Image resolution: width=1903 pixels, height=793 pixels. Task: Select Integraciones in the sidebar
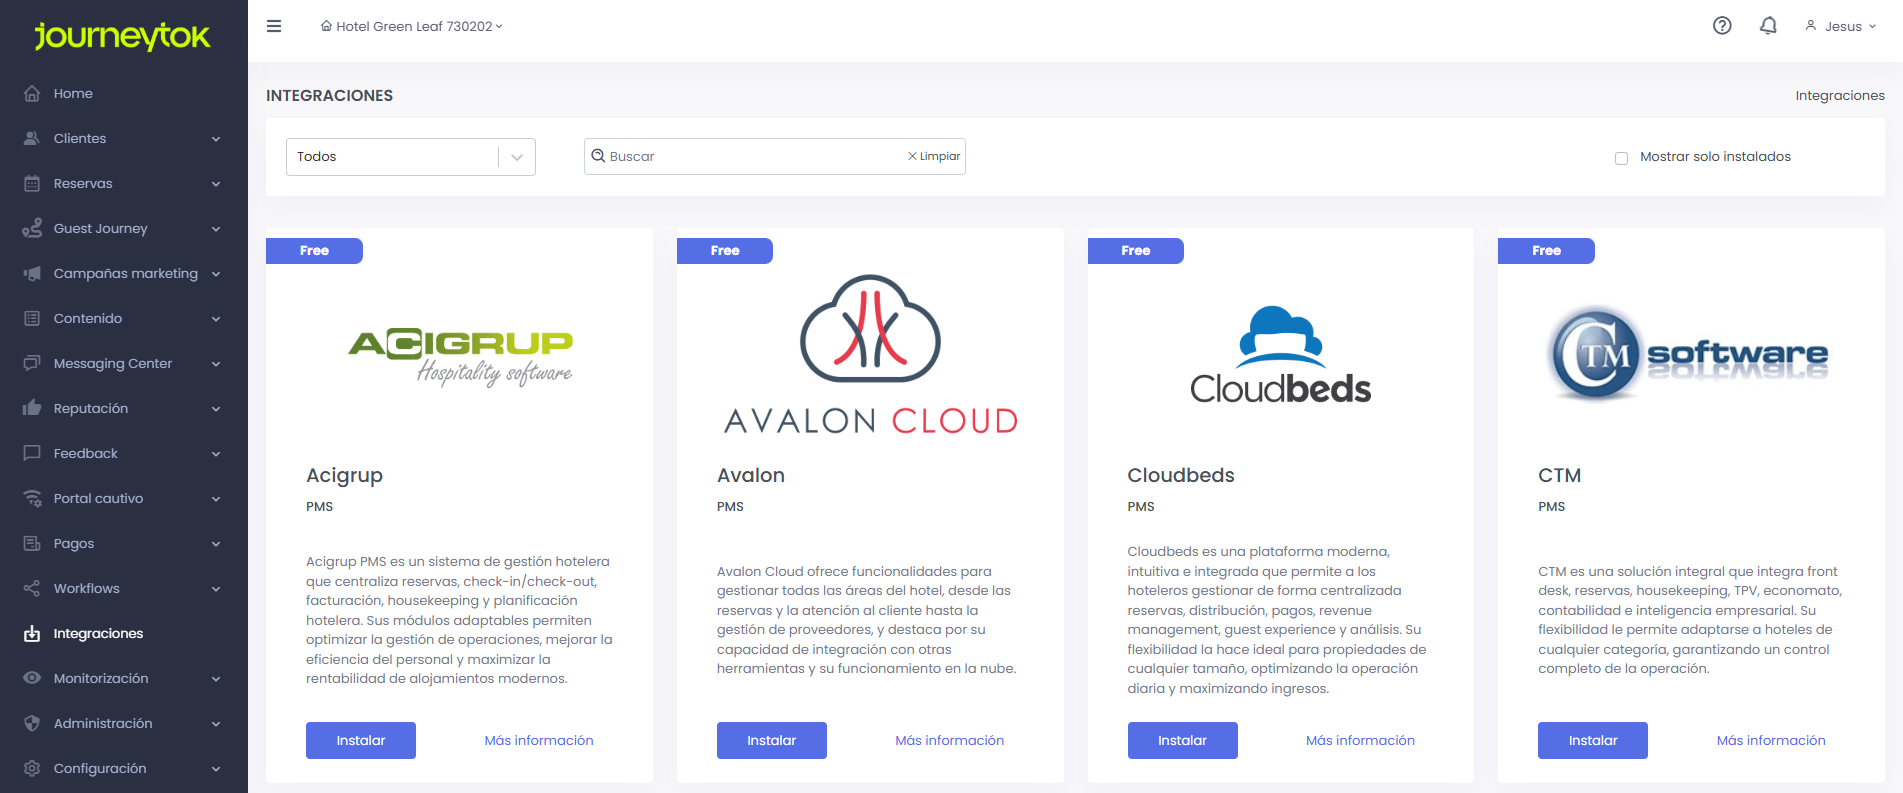coord(98,633)
